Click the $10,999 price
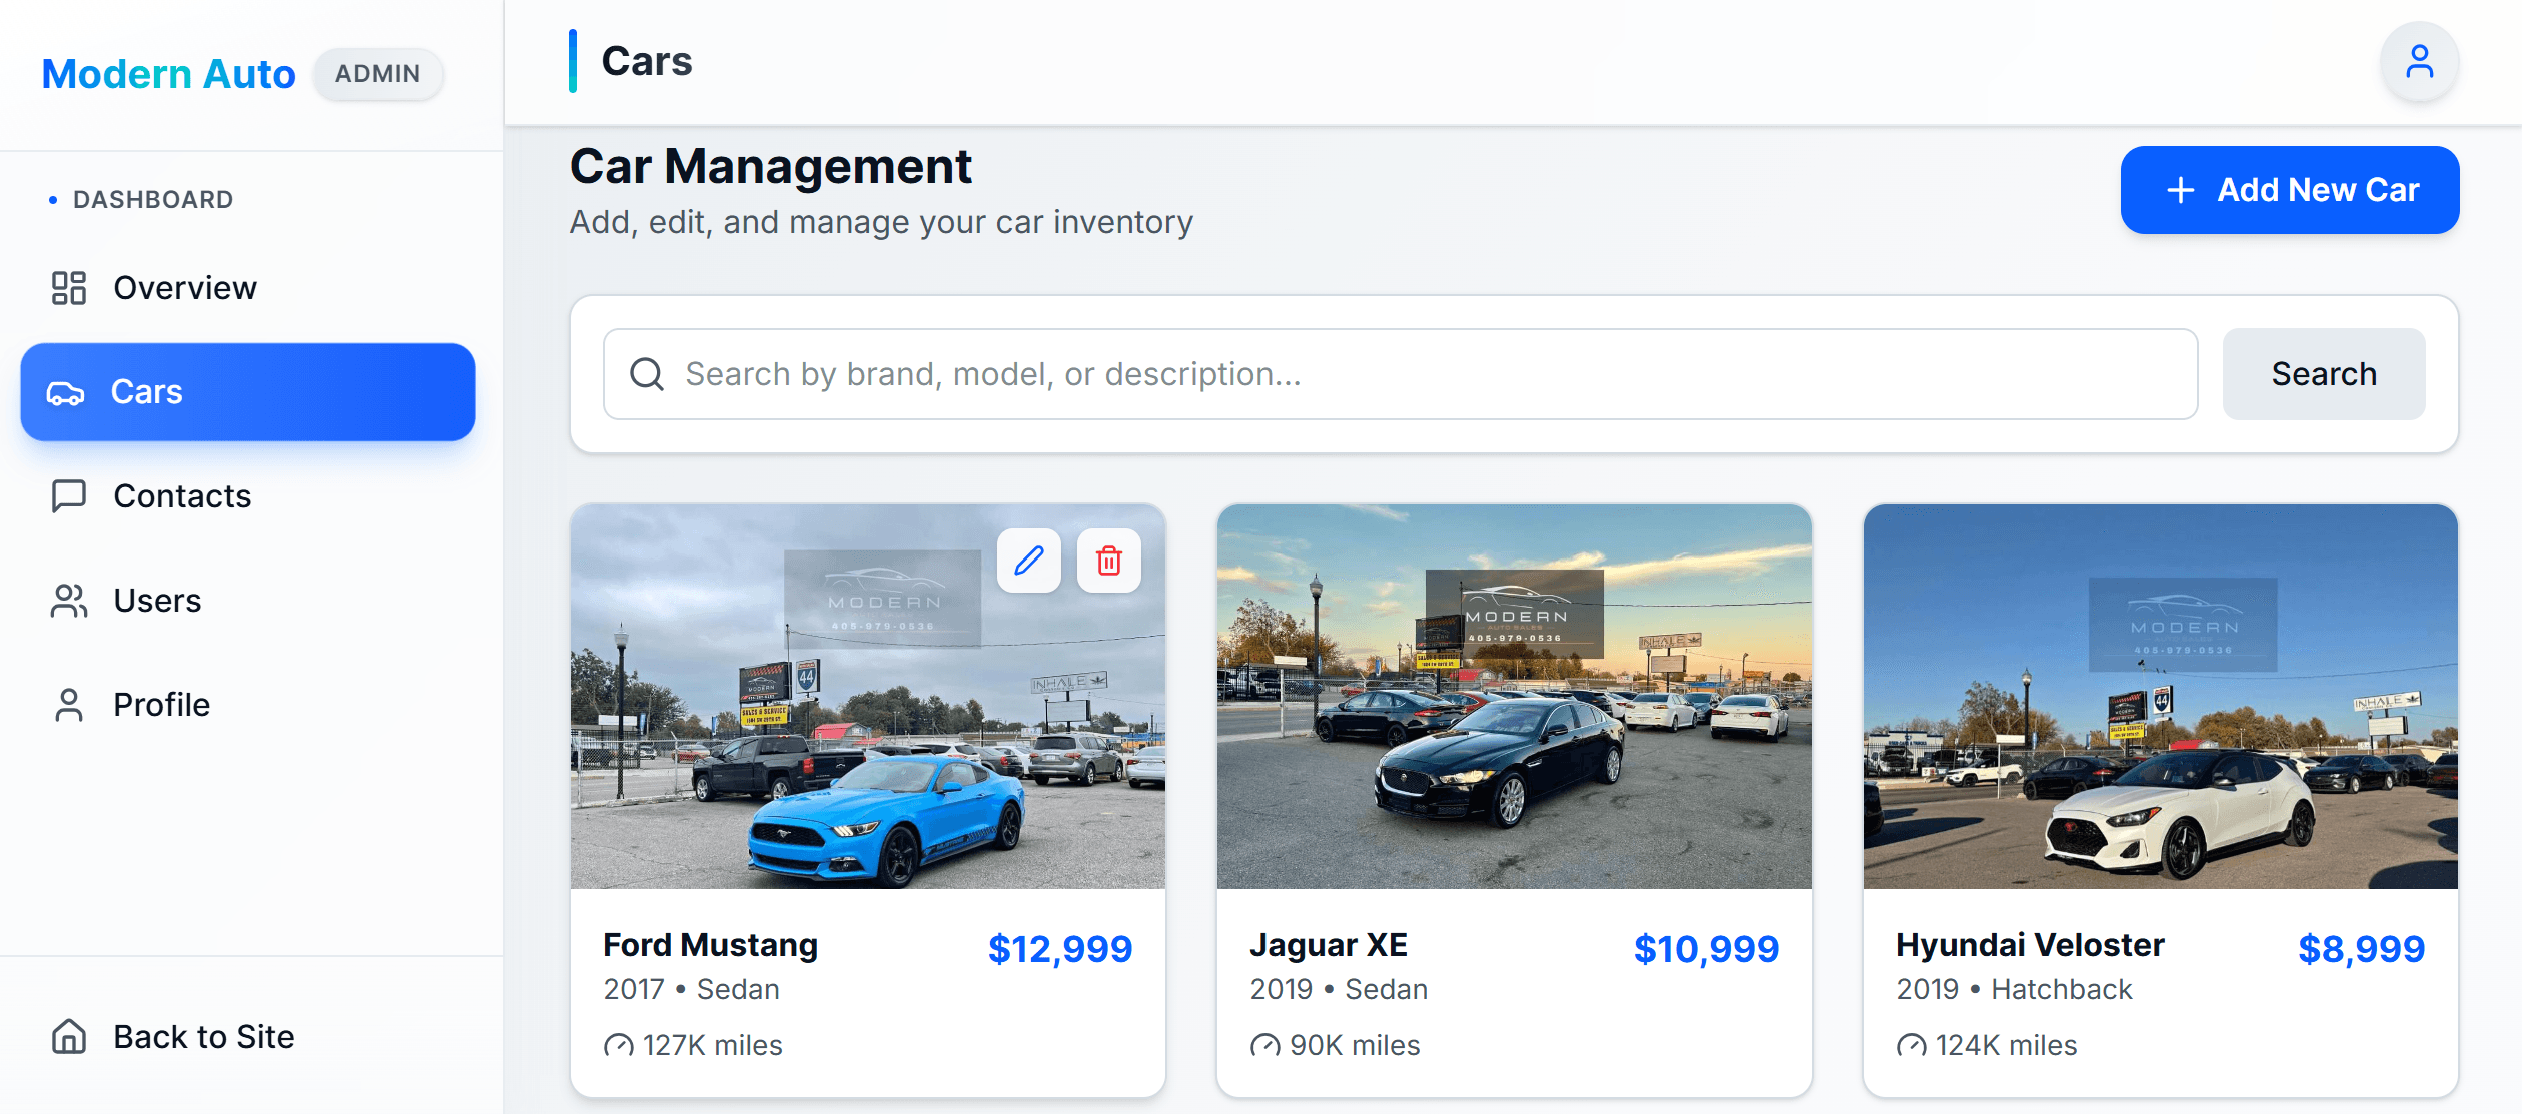 click(1707, 949)
